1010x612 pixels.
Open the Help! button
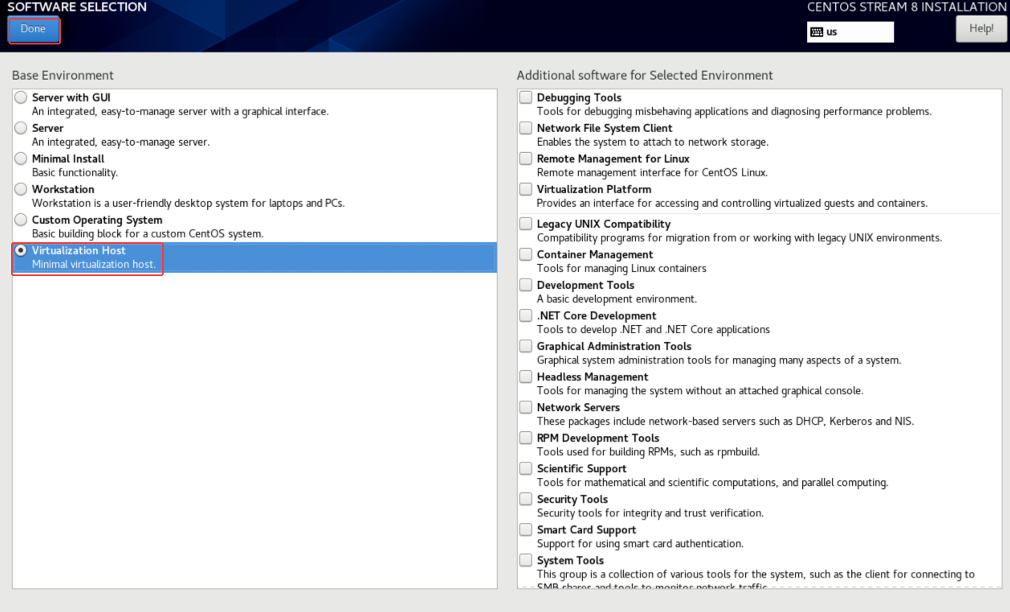tap(980, 29)
